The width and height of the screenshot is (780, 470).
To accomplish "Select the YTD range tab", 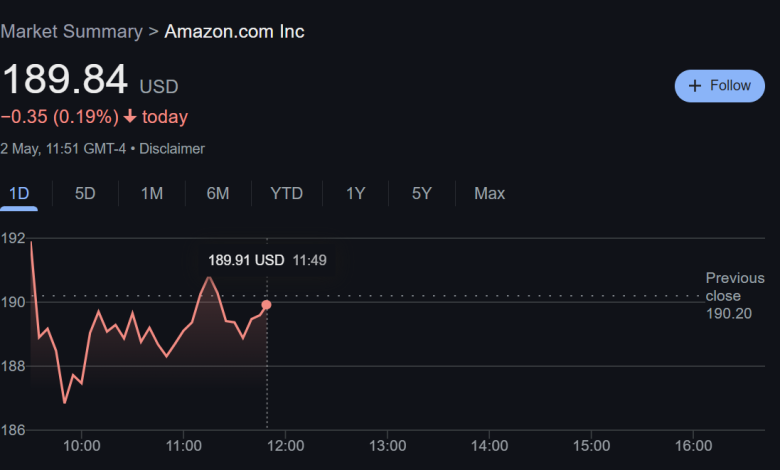I will (x=287, y=193).
